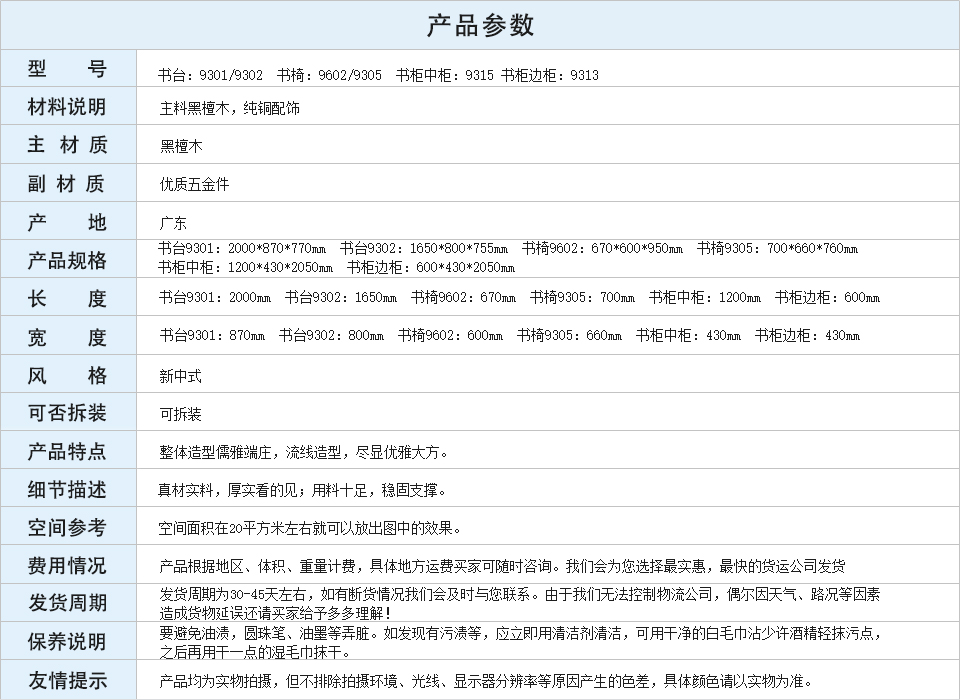Click the 细节描述 row label
960x700 pixels.
pos(67,489)
